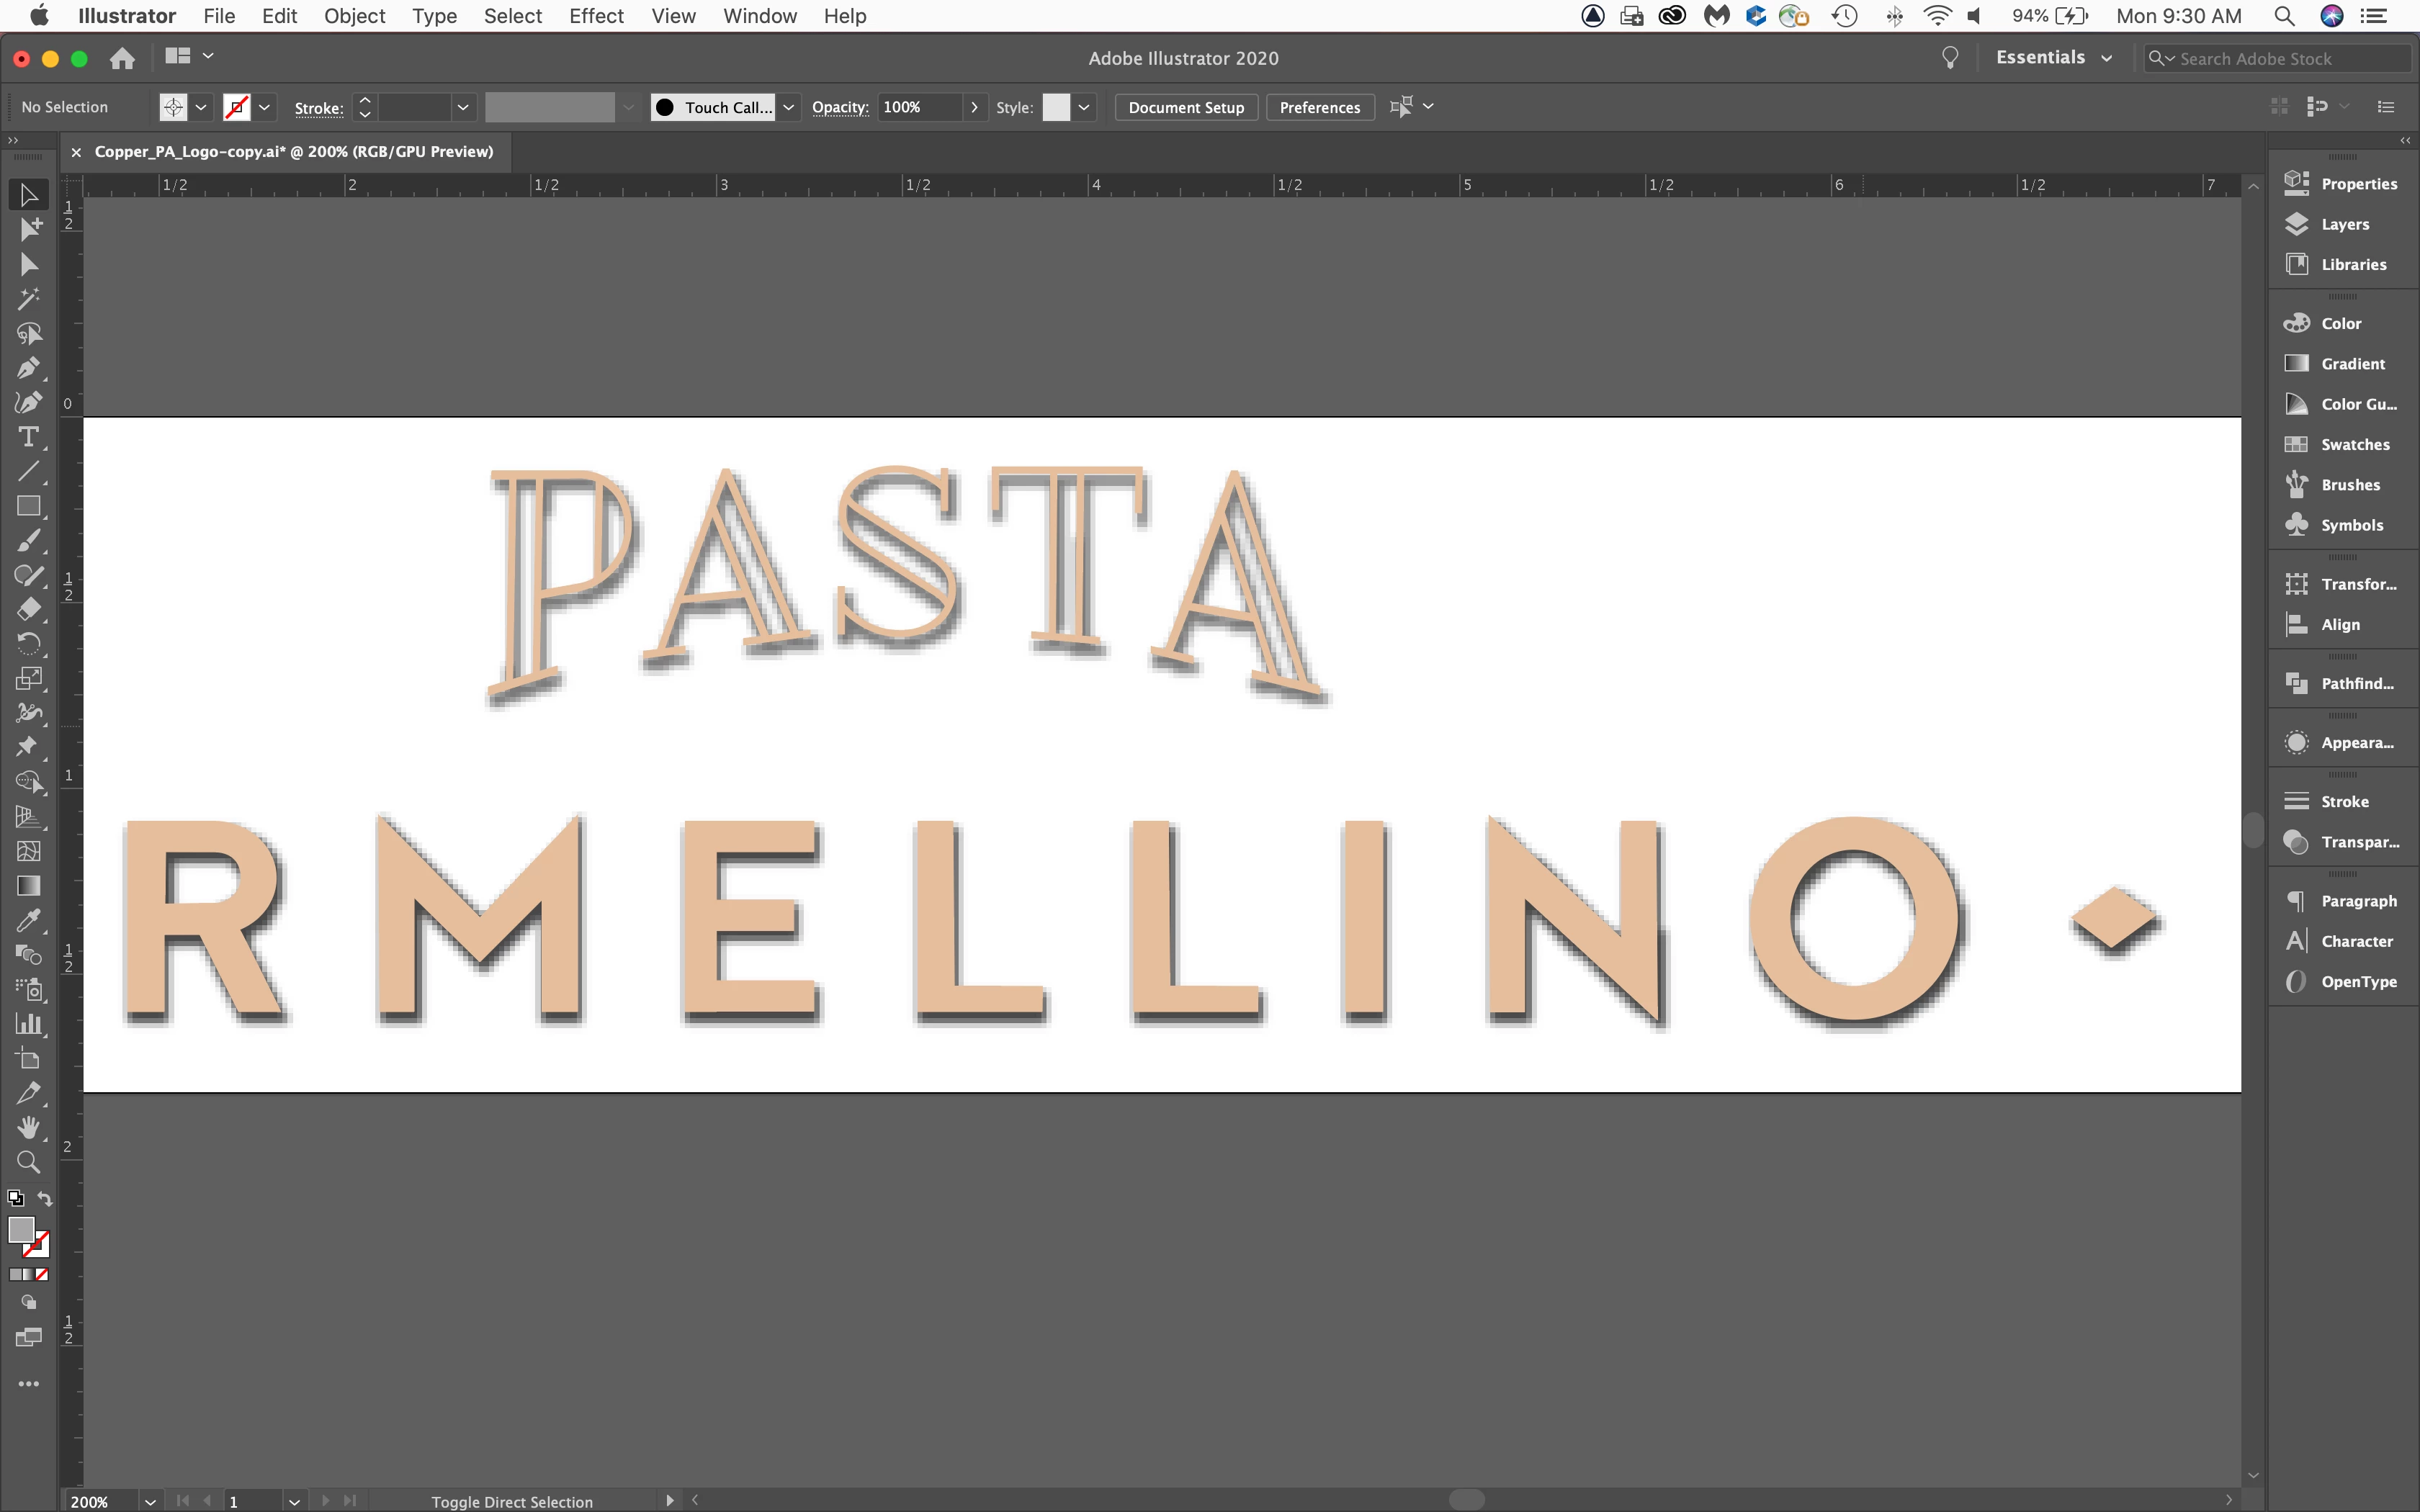This screenshot has height=1512, width=2420.
Task: Open the Touch Calligraphic brush dropdown
Action: [788, 107]
